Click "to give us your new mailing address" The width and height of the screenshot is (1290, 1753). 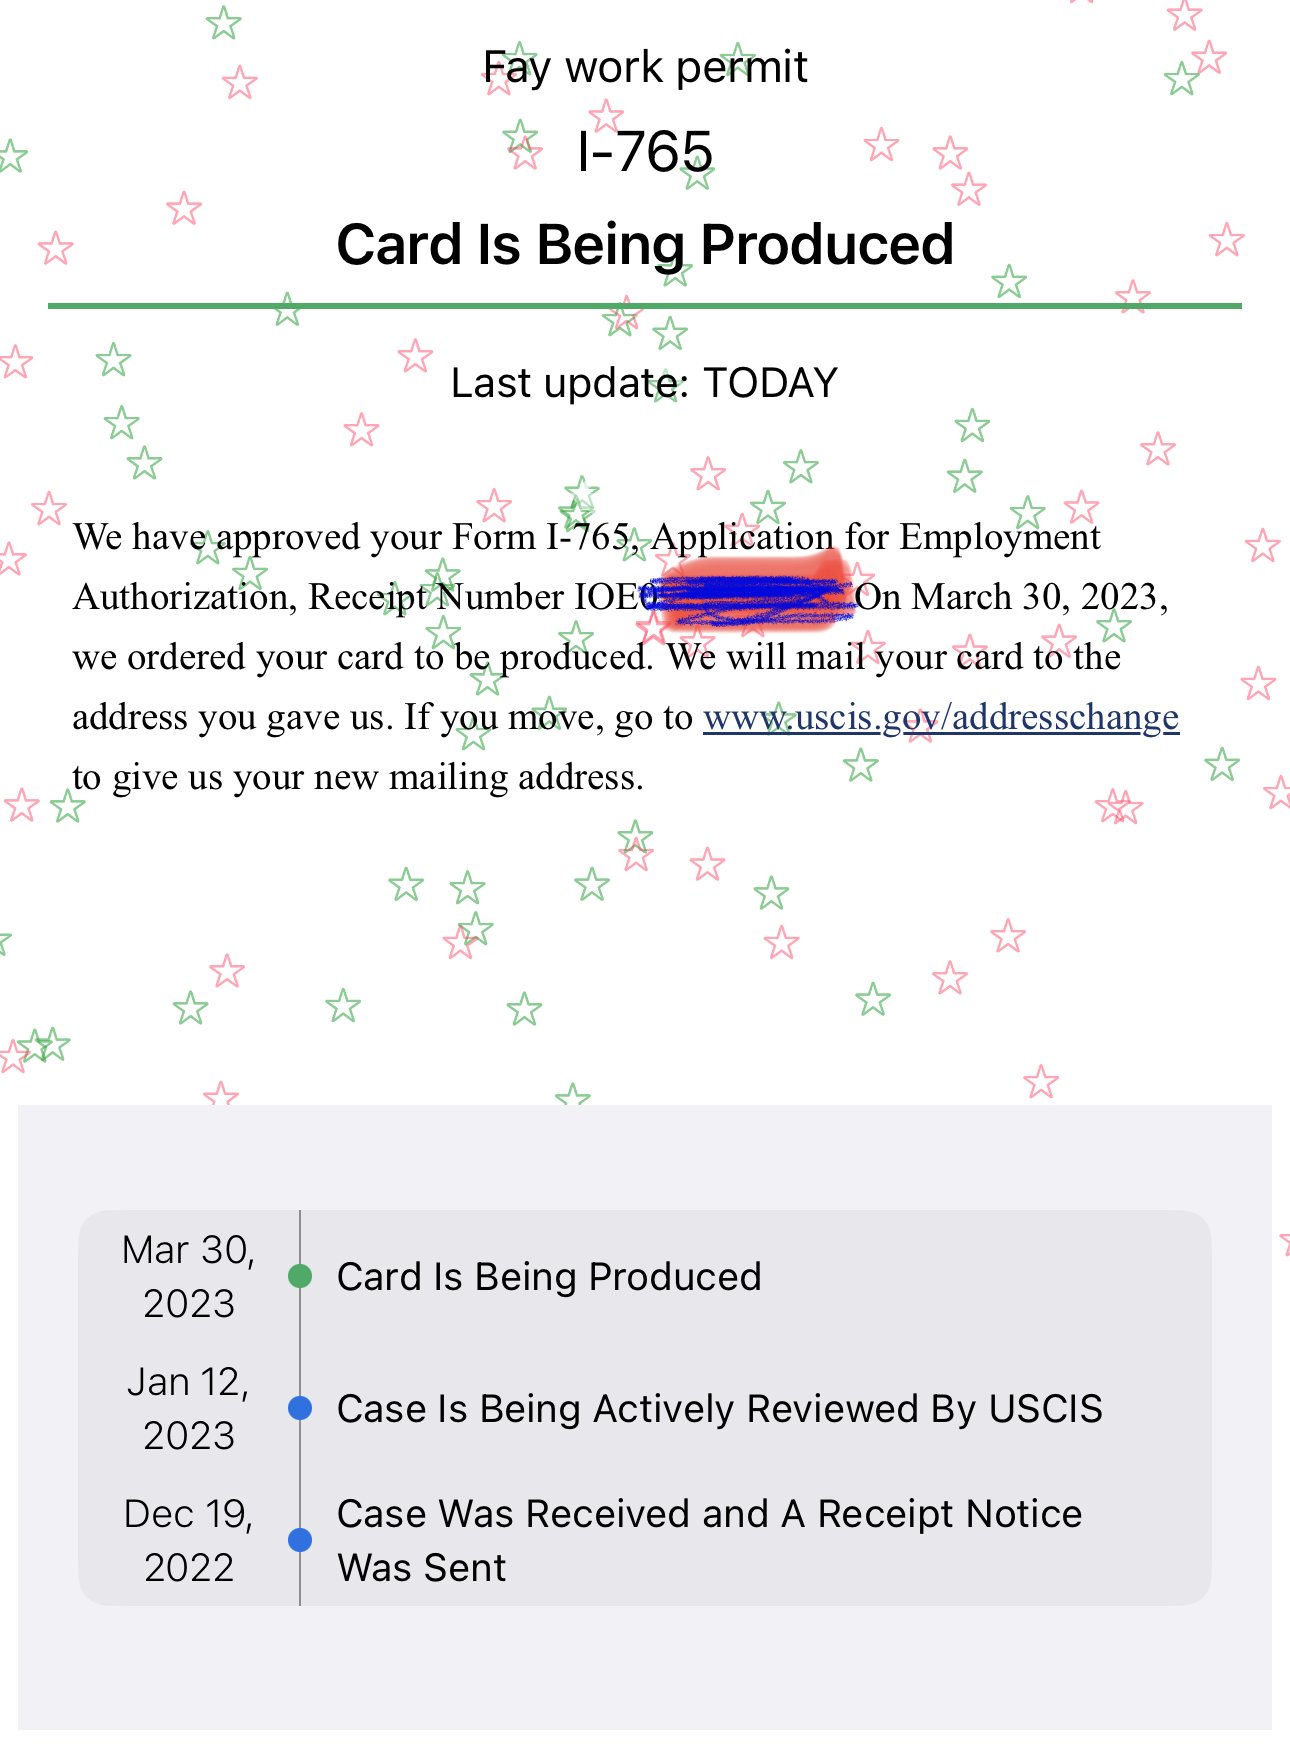click(358, 777)
